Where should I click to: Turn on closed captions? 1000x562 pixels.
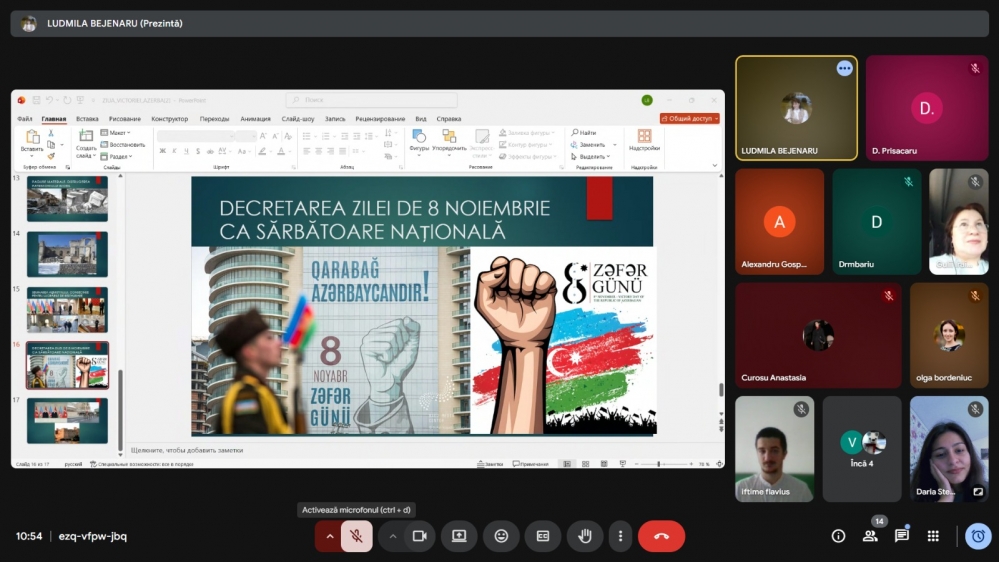[x=543, y=536]
